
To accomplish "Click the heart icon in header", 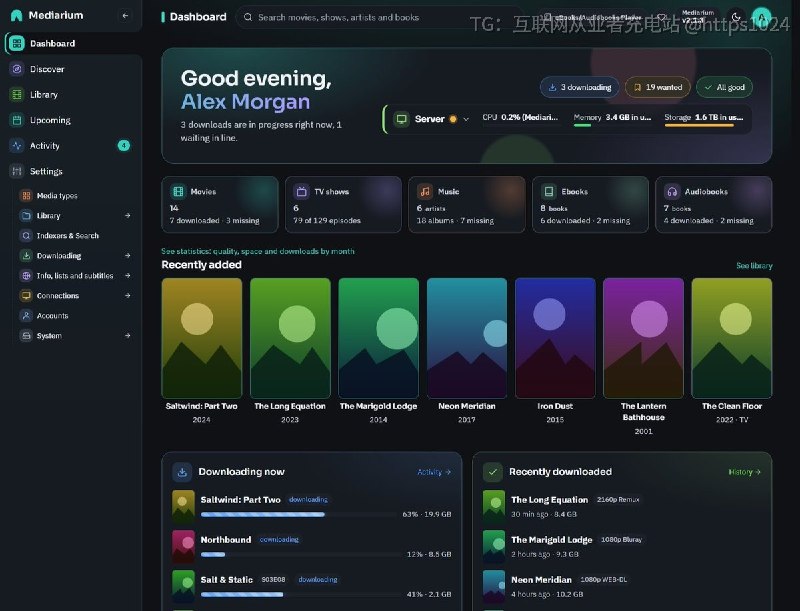I will (662, 17).
